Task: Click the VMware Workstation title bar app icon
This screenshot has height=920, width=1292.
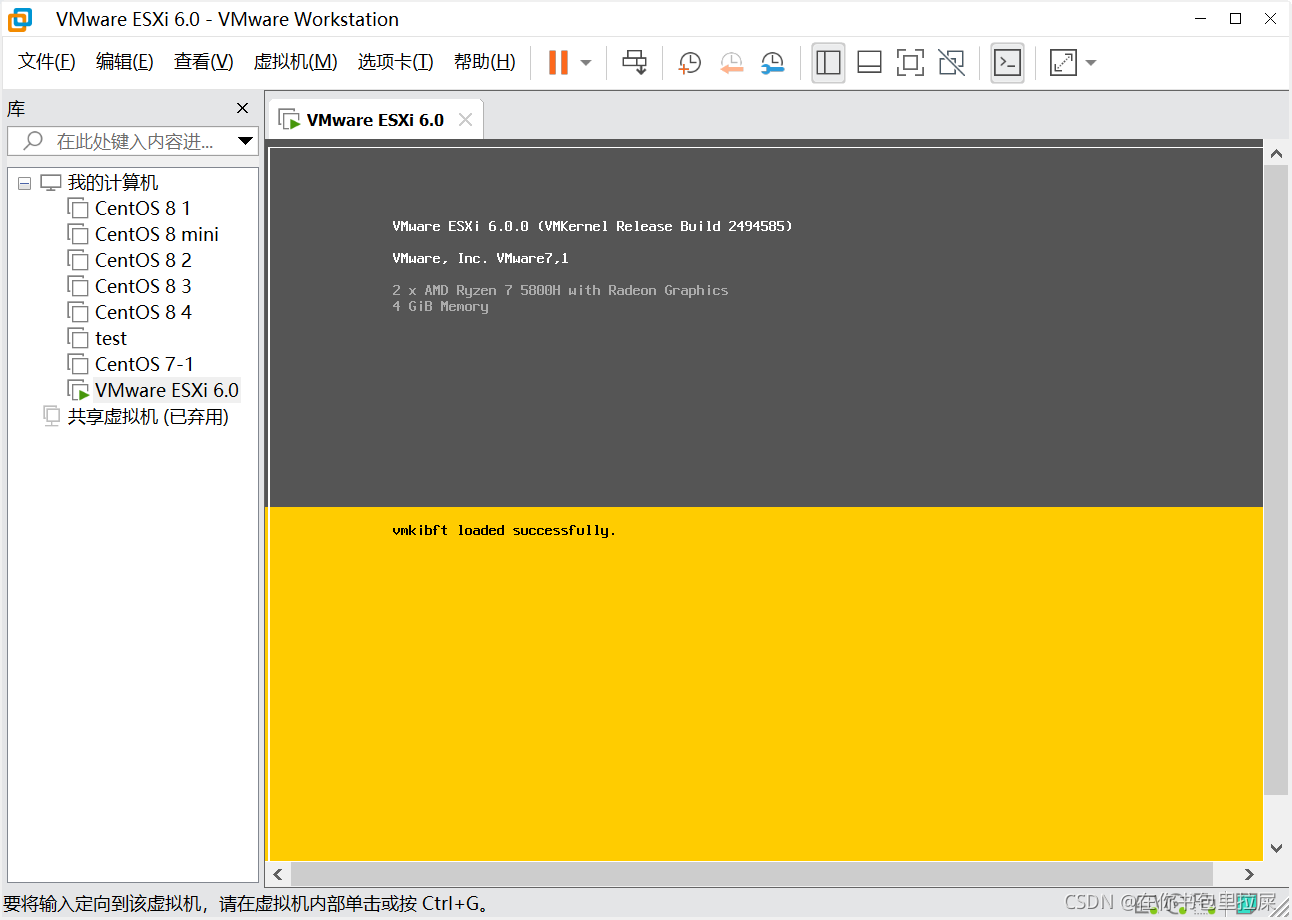Action: coord(20,19)
